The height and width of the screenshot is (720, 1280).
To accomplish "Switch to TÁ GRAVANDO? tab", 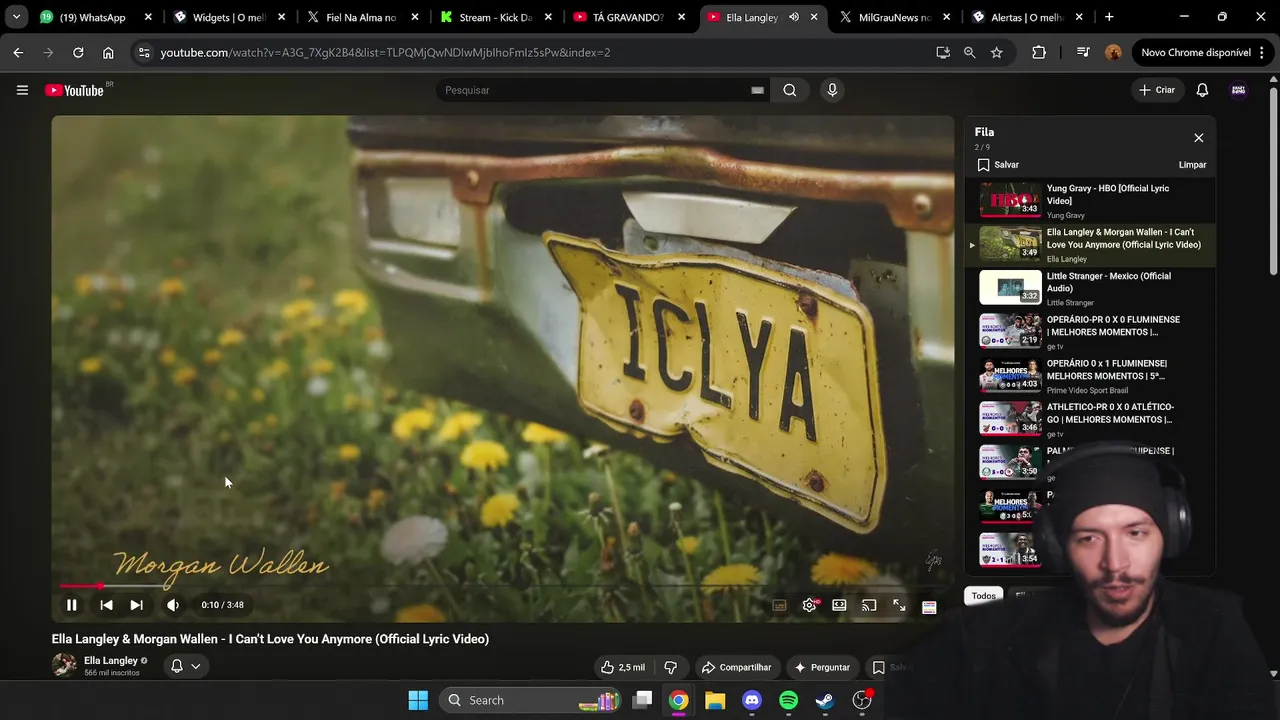I will point(628,17).
